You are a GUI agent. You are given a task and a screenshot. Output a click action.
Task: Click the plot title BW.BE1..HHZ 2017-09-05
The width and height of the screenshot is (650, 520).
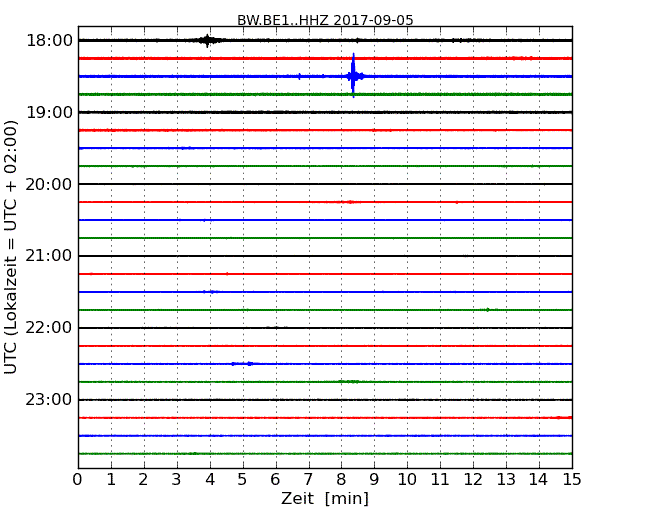pyautogui.click(x=325, y=20)
